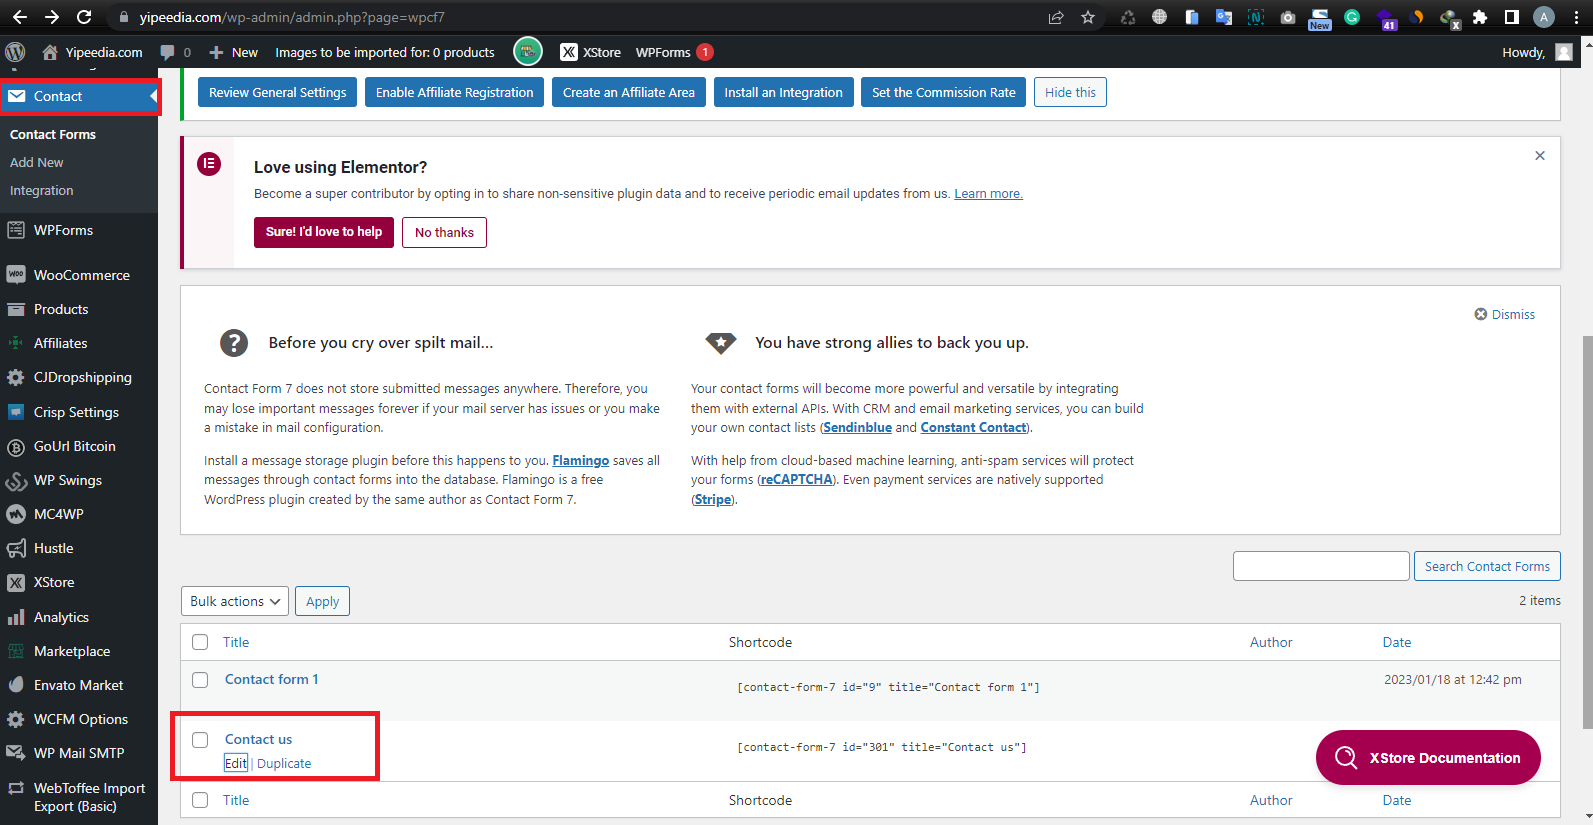Screen dimensions: 1593x825
Task: Close the Elementor notice with X
Action: click(1540, 155)
